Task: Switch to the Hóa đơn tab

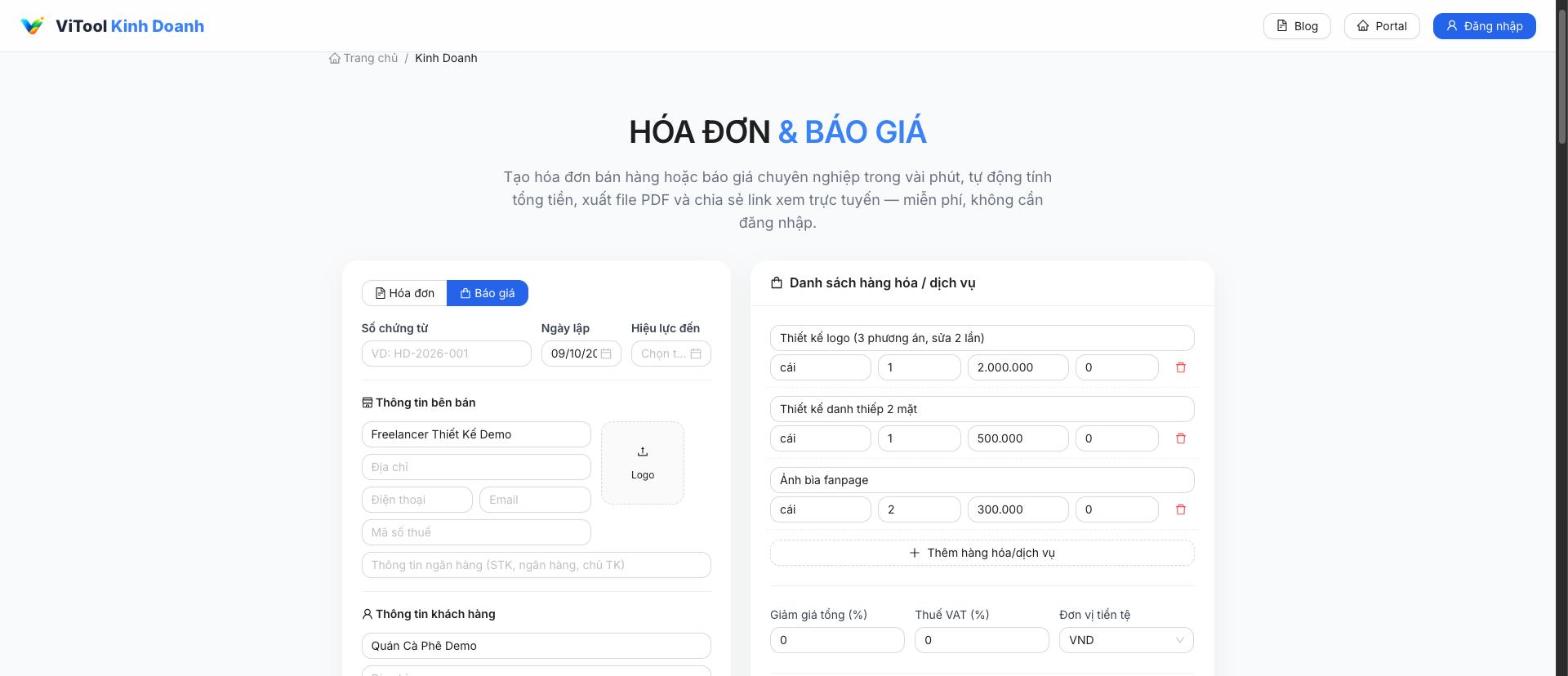Action: tap(405, 293)
